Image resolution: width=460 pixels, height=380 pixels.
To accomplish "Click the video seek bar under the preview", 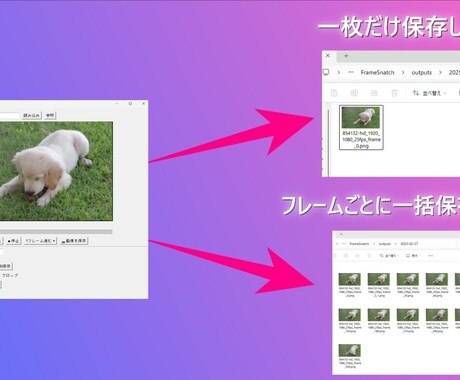I will 56,232.
